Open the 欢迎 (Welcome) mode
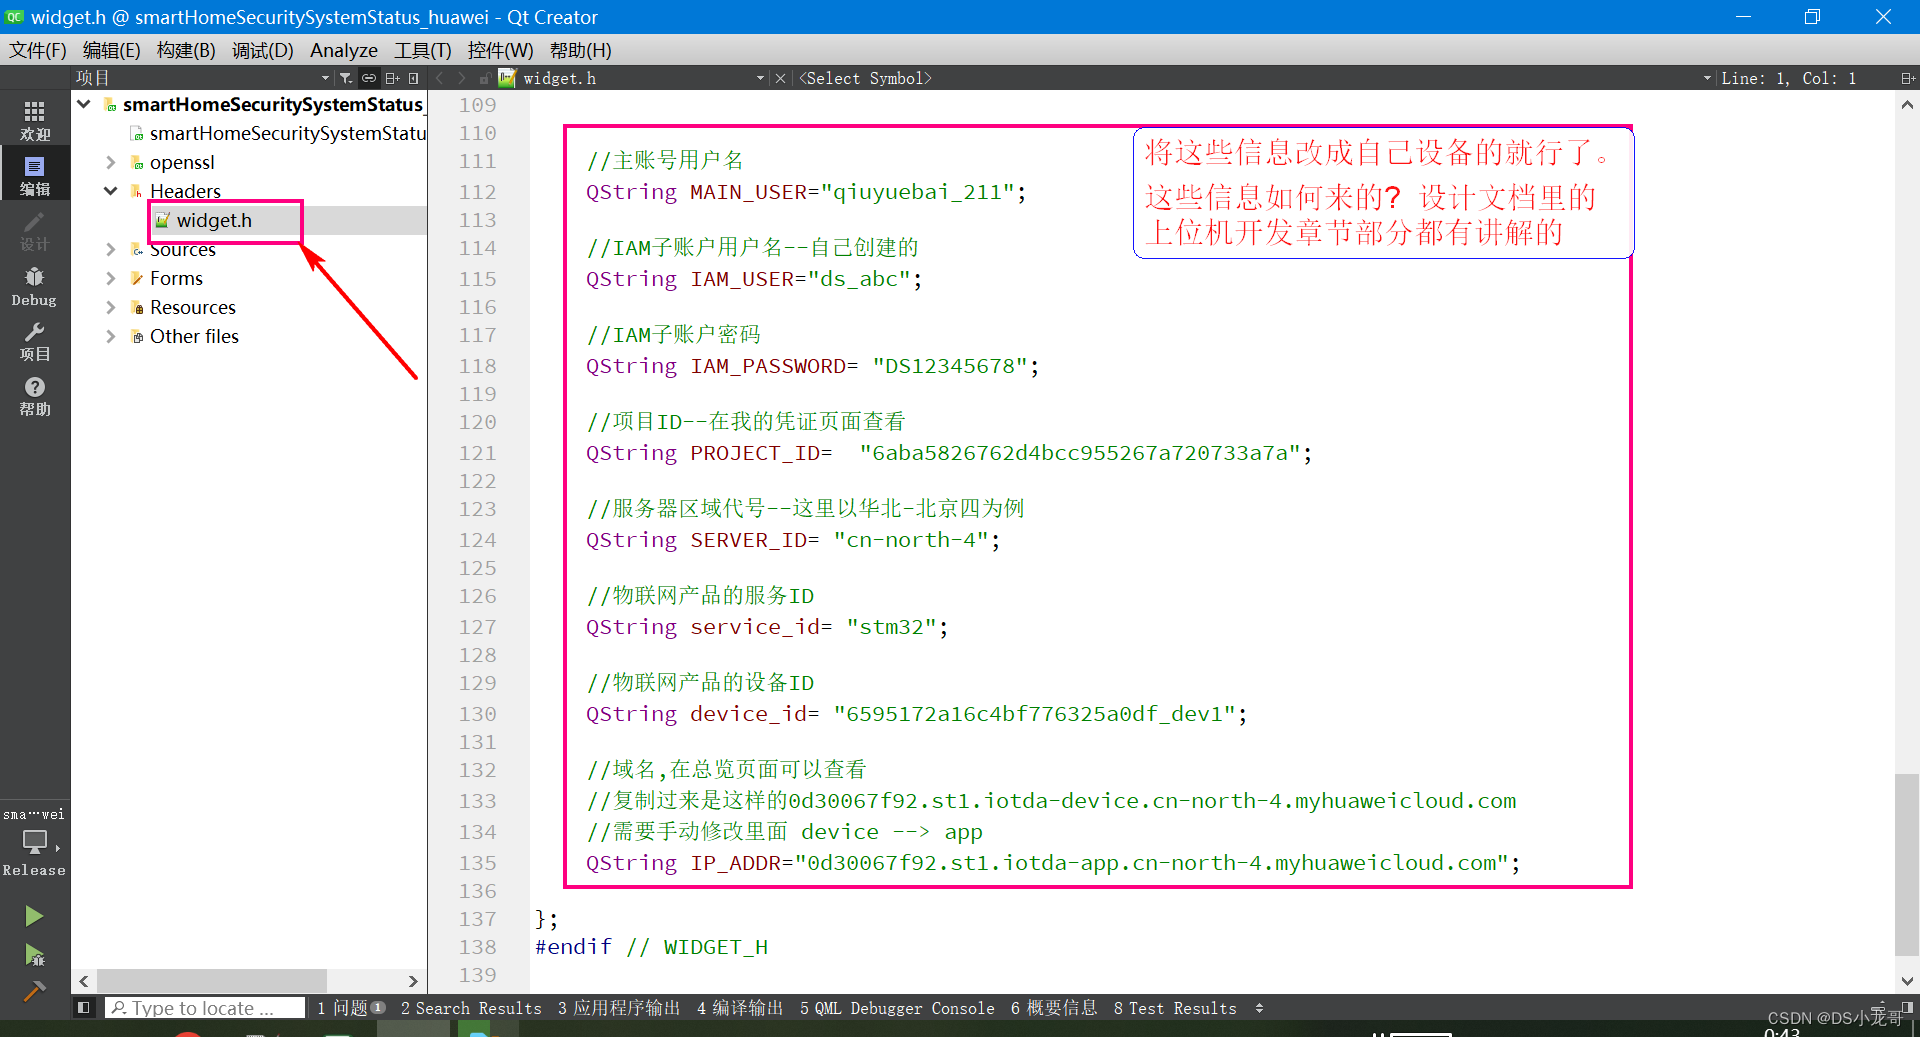The width and height of the screenshot is (1920, 1037). click(x=35, y=120)
